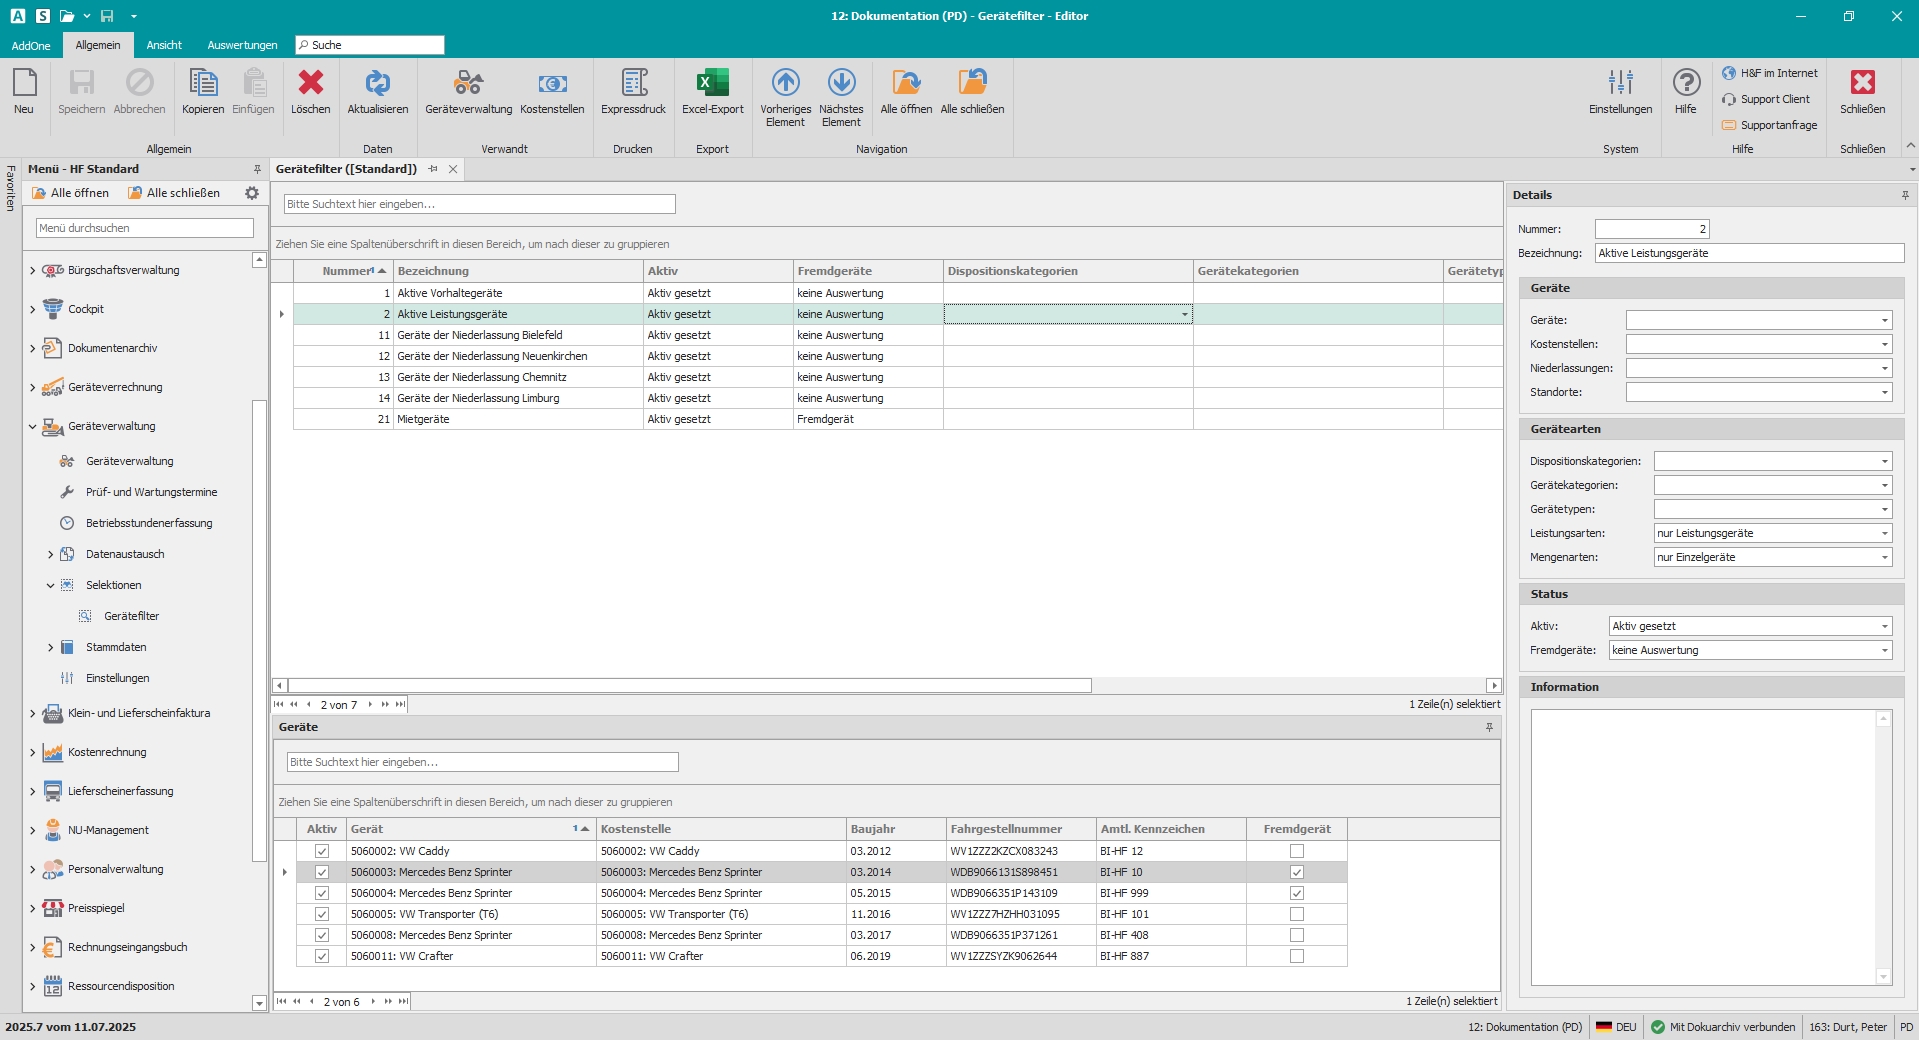
Task: Expand the Kostenrechnung menu node
Action: coord(33,753)
